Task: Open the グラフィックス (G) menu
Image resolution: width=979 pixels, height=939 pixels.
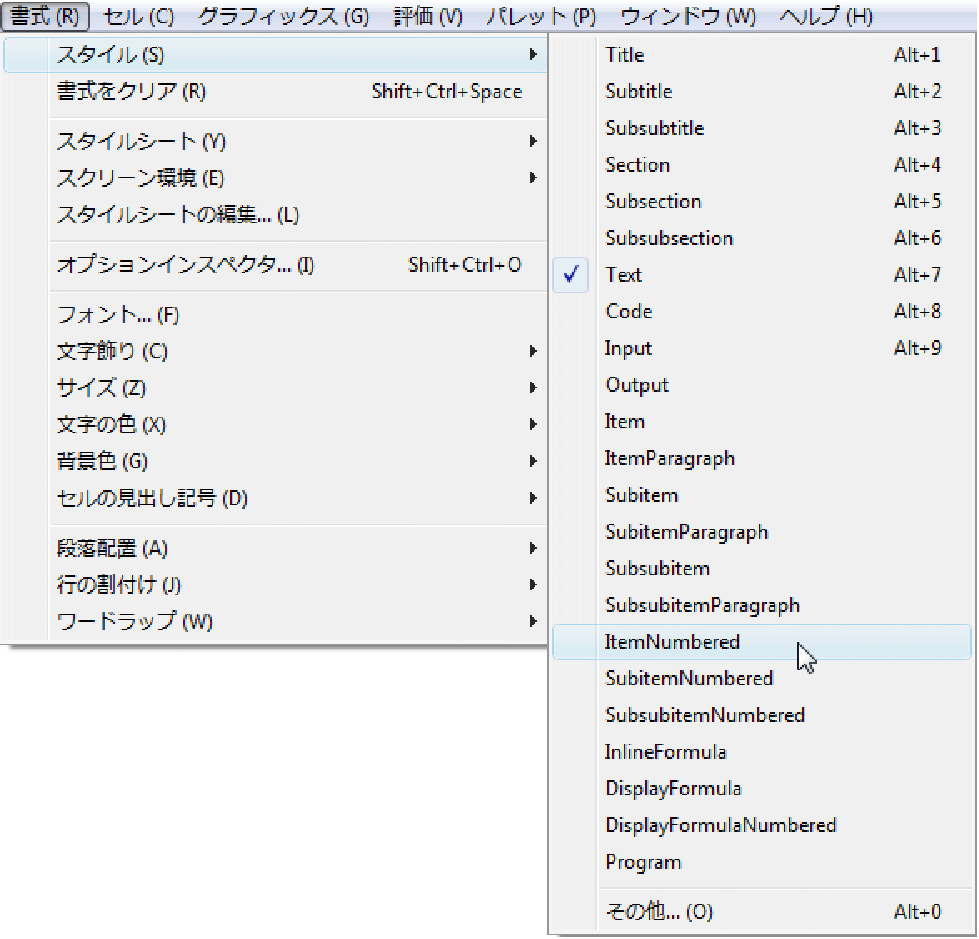Action: (283, 16)
